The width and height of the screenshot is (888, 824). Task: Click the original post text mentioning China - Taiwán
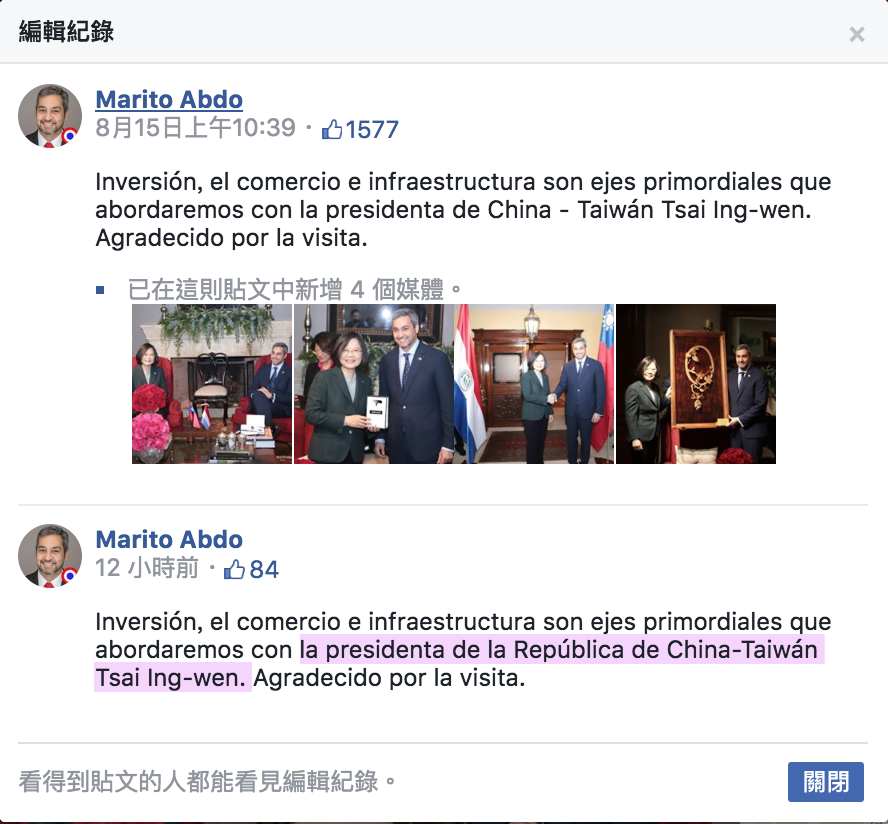point(463,210)
